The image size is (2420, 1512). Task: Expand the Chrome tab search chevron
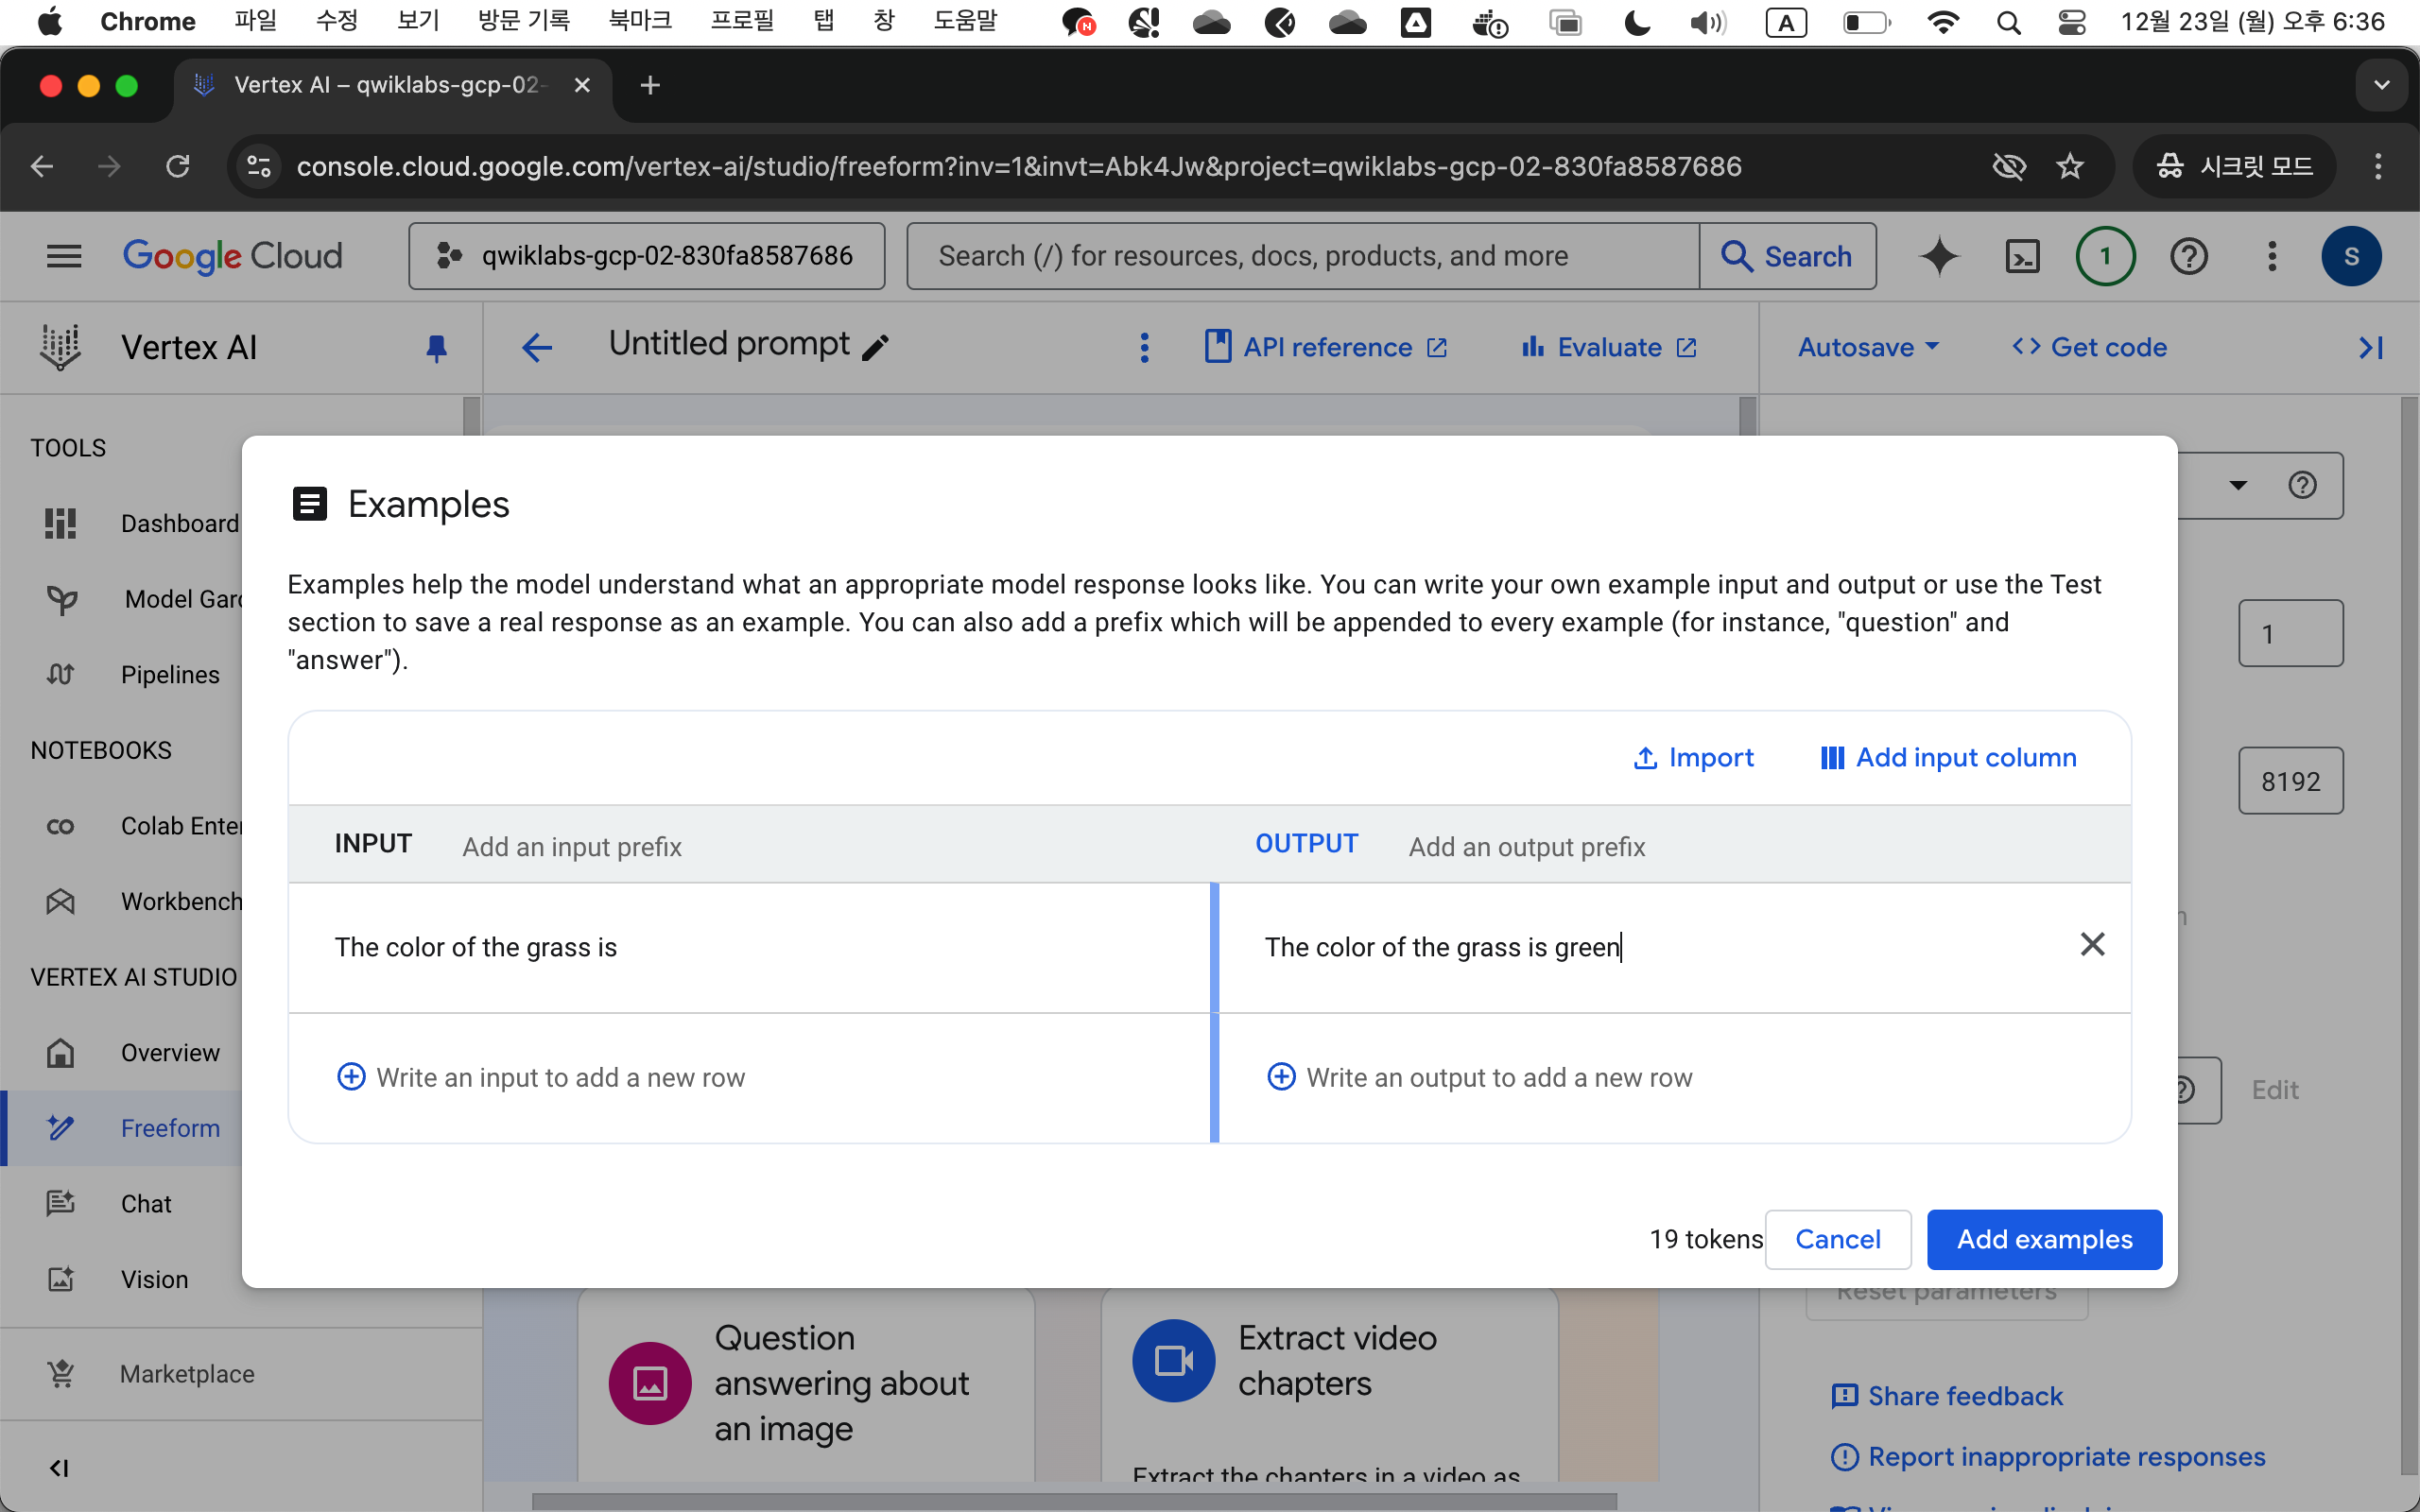(2381, 85)
